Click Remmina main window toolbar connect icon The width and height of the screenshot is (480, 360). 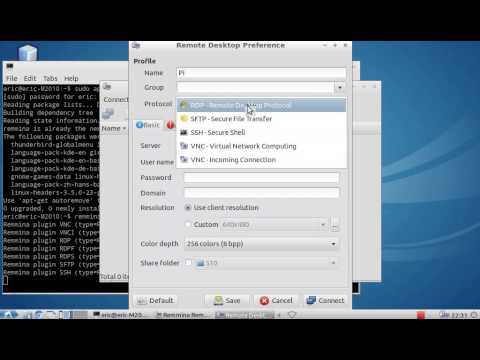tap(108, 113)
